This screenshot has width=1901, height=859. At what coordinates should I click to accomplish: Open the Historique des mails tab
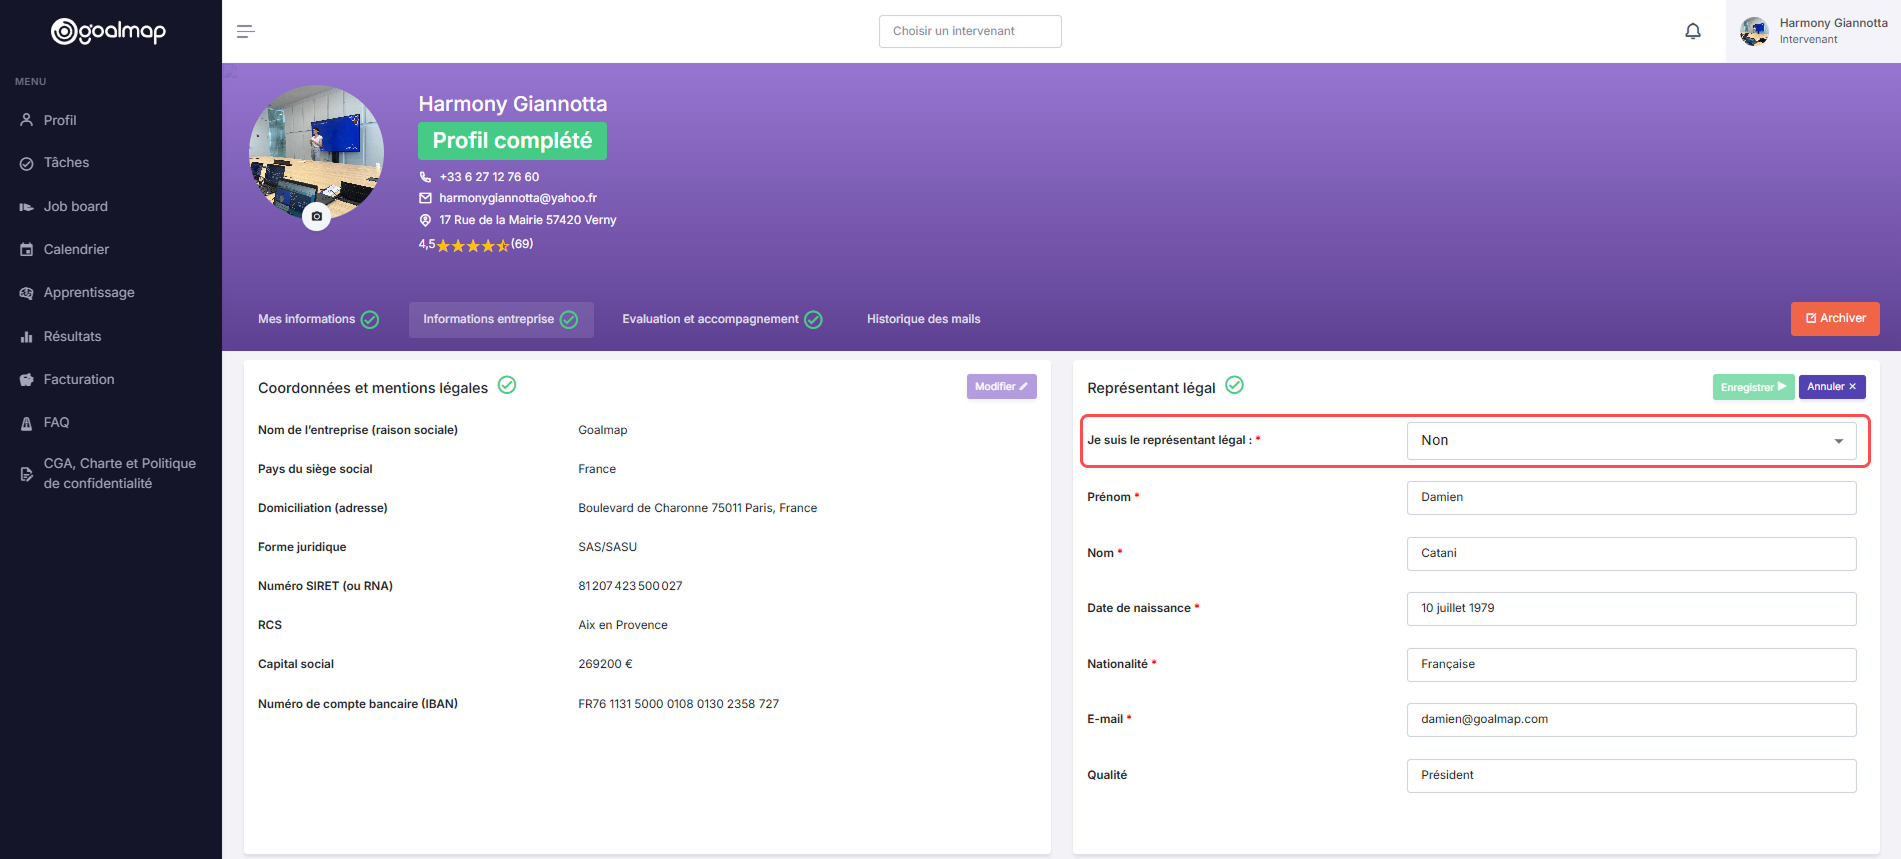pos(923,320)
